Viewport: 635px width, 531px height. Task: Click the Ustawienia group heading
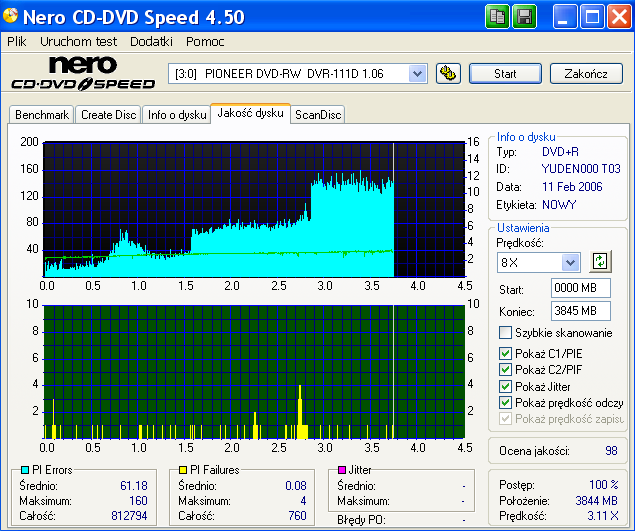click(523, 228)
